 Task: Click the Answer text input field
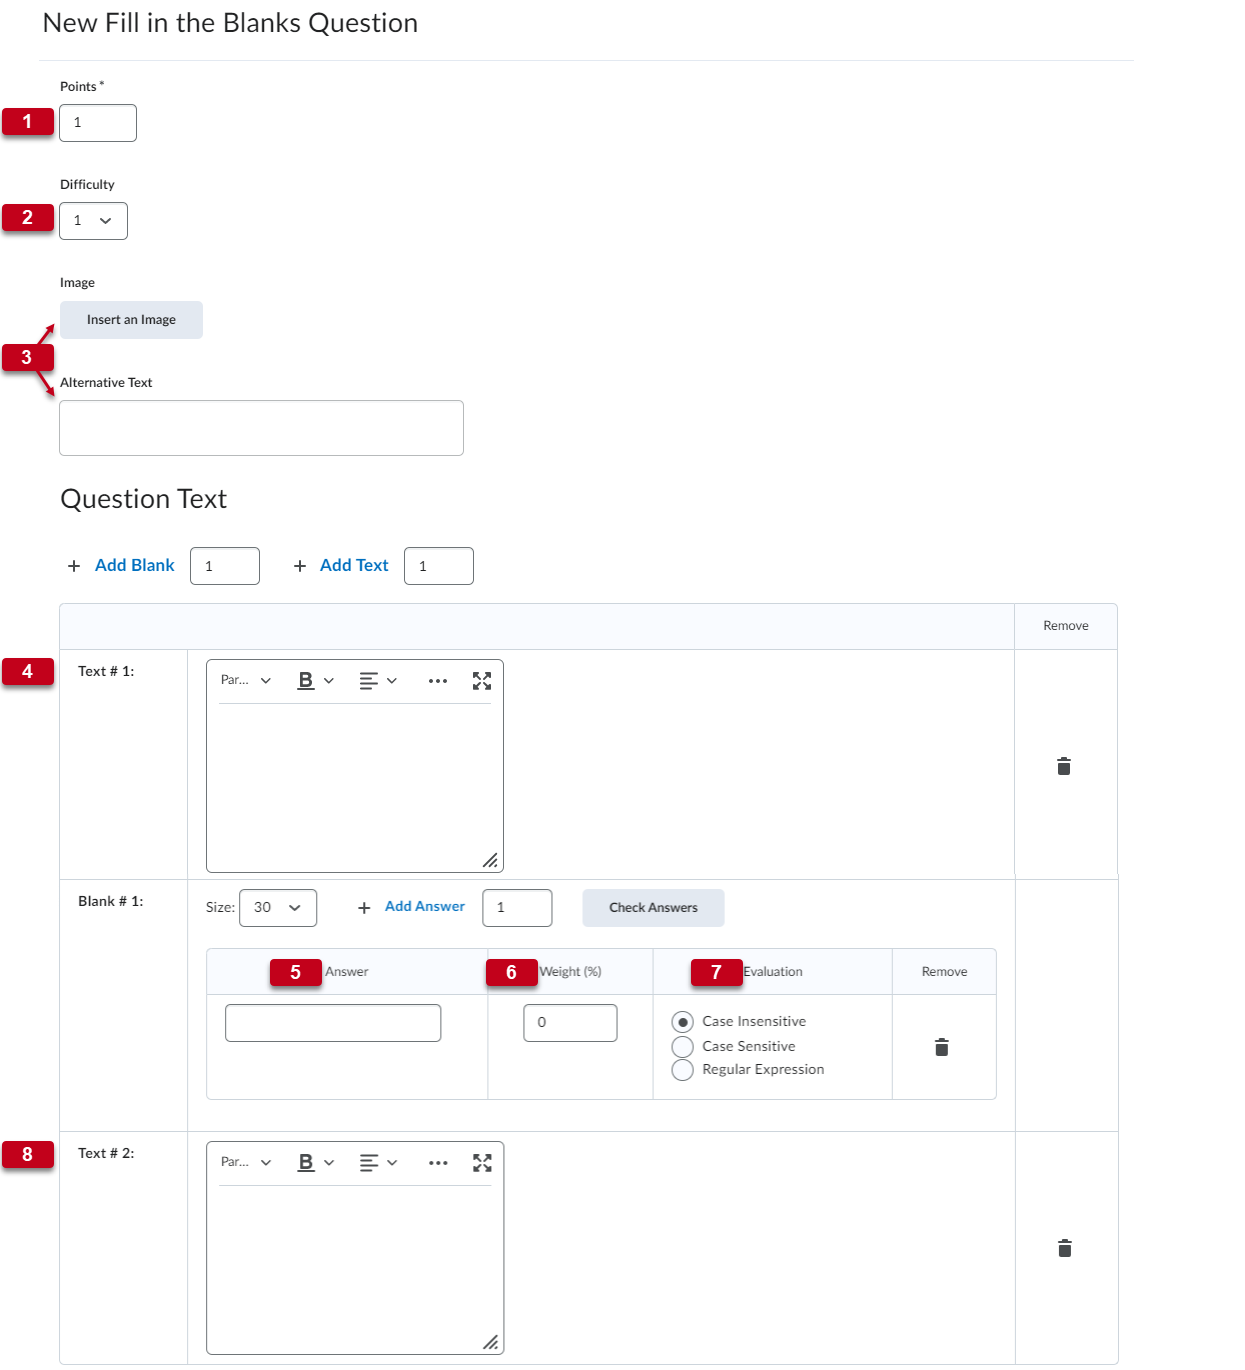tap(333, 1023)
